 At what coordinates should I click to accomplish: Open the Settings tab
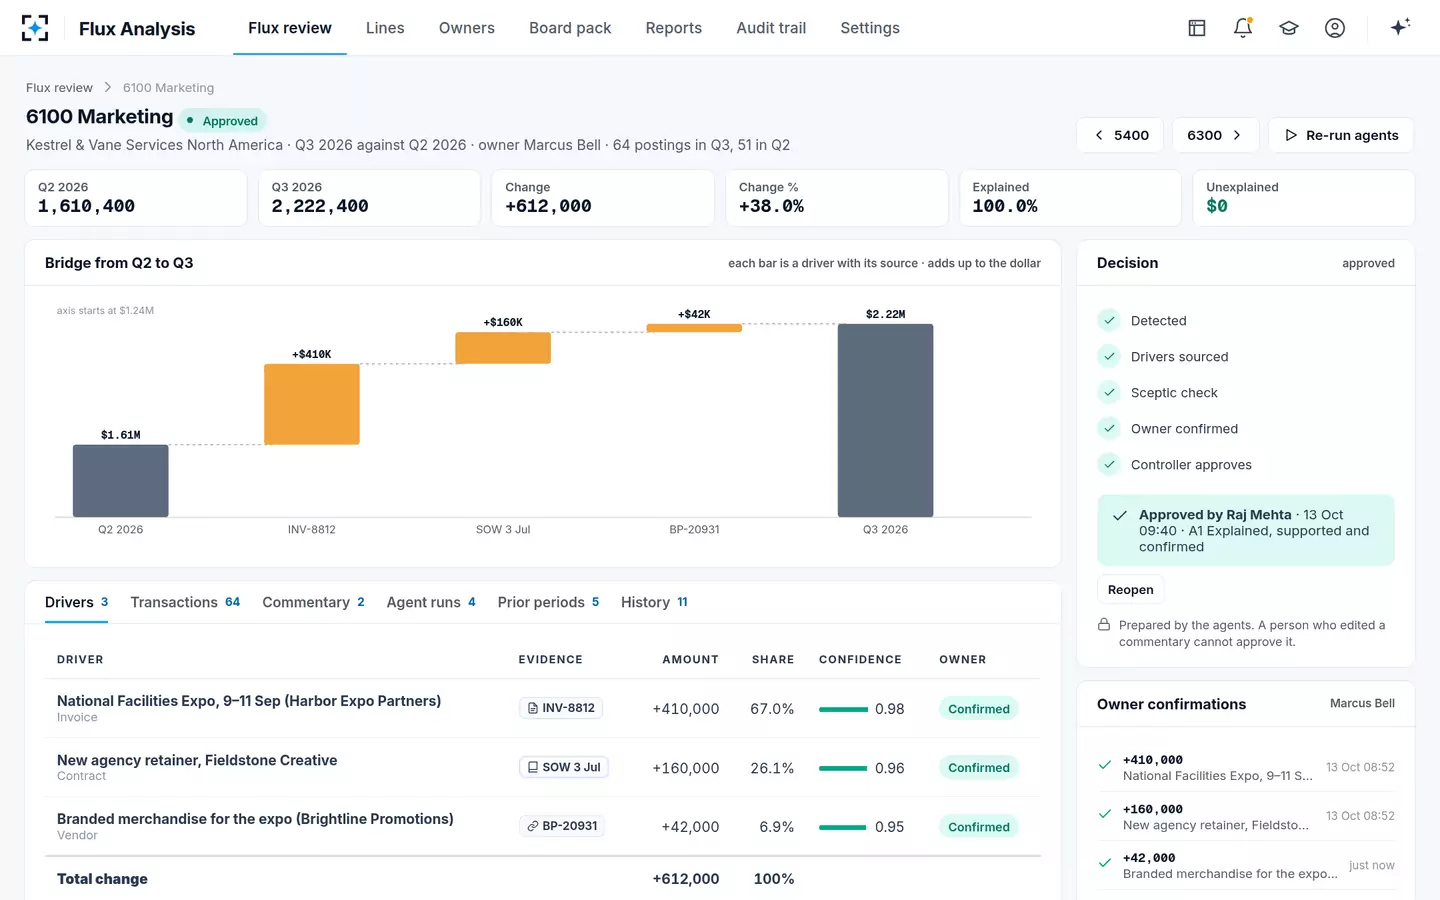(x=870, y=28)
